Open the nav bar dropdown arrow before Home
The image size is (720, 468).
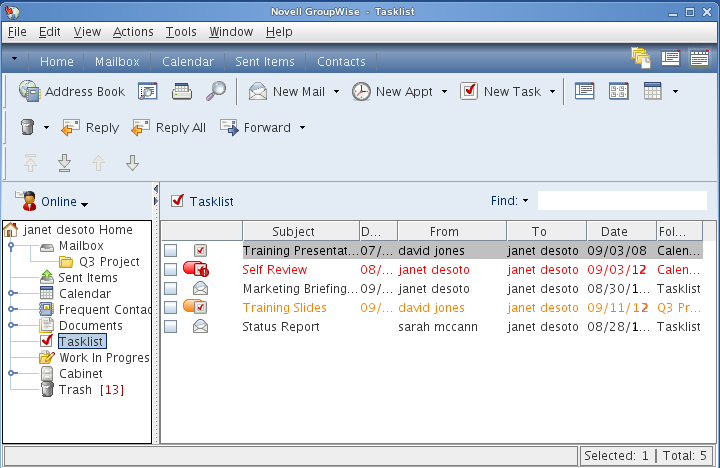point(15,59)
